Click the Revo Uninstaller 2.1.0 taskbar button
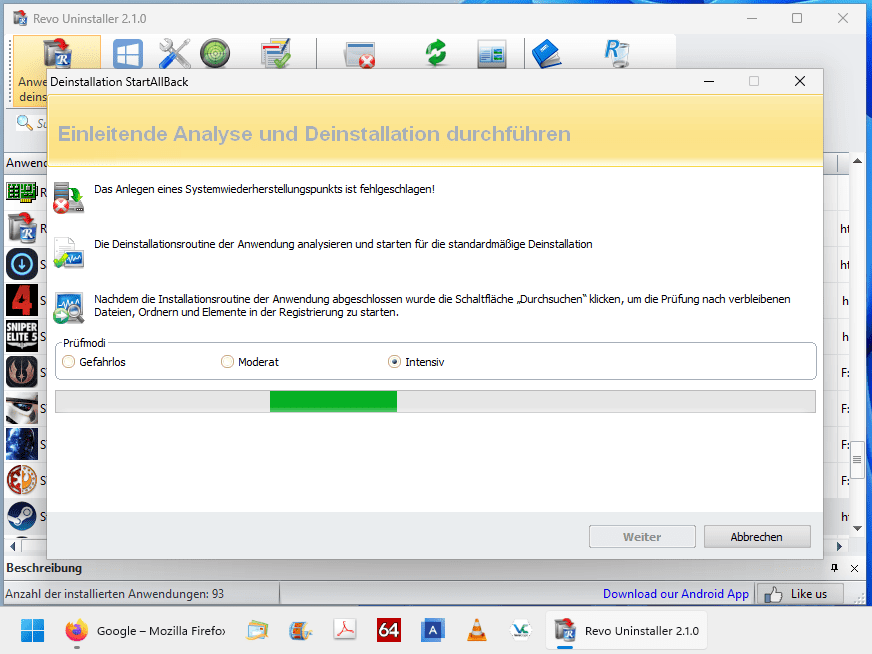 (x=626, y=631)
